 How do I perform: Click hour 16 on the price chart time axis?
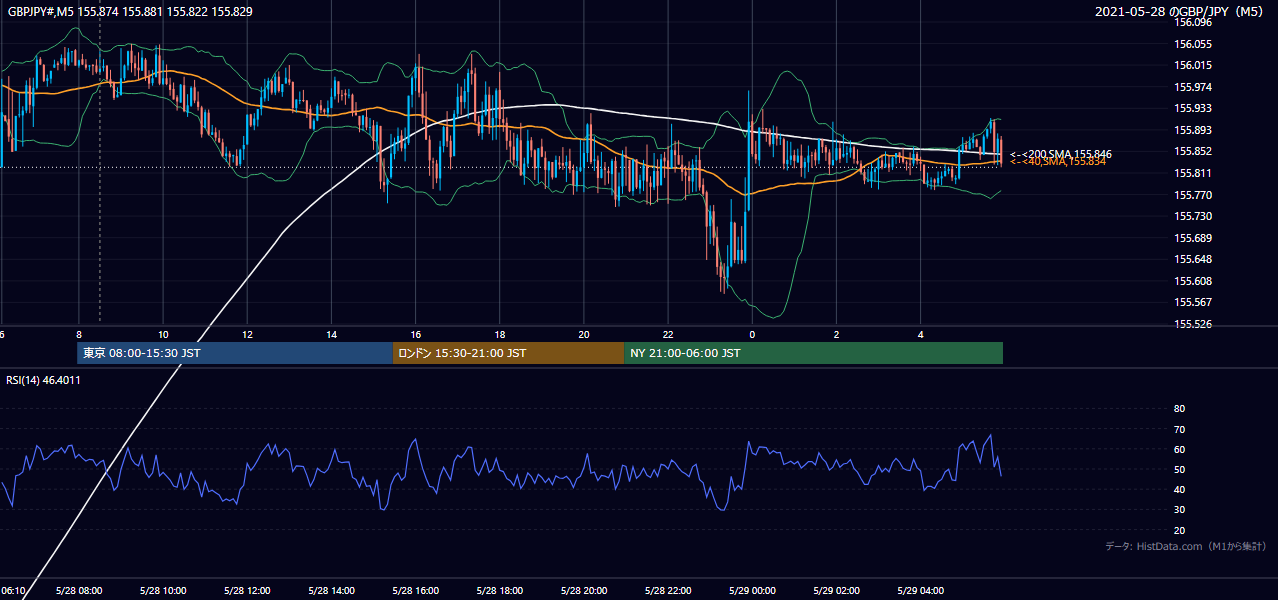(415, 335)
